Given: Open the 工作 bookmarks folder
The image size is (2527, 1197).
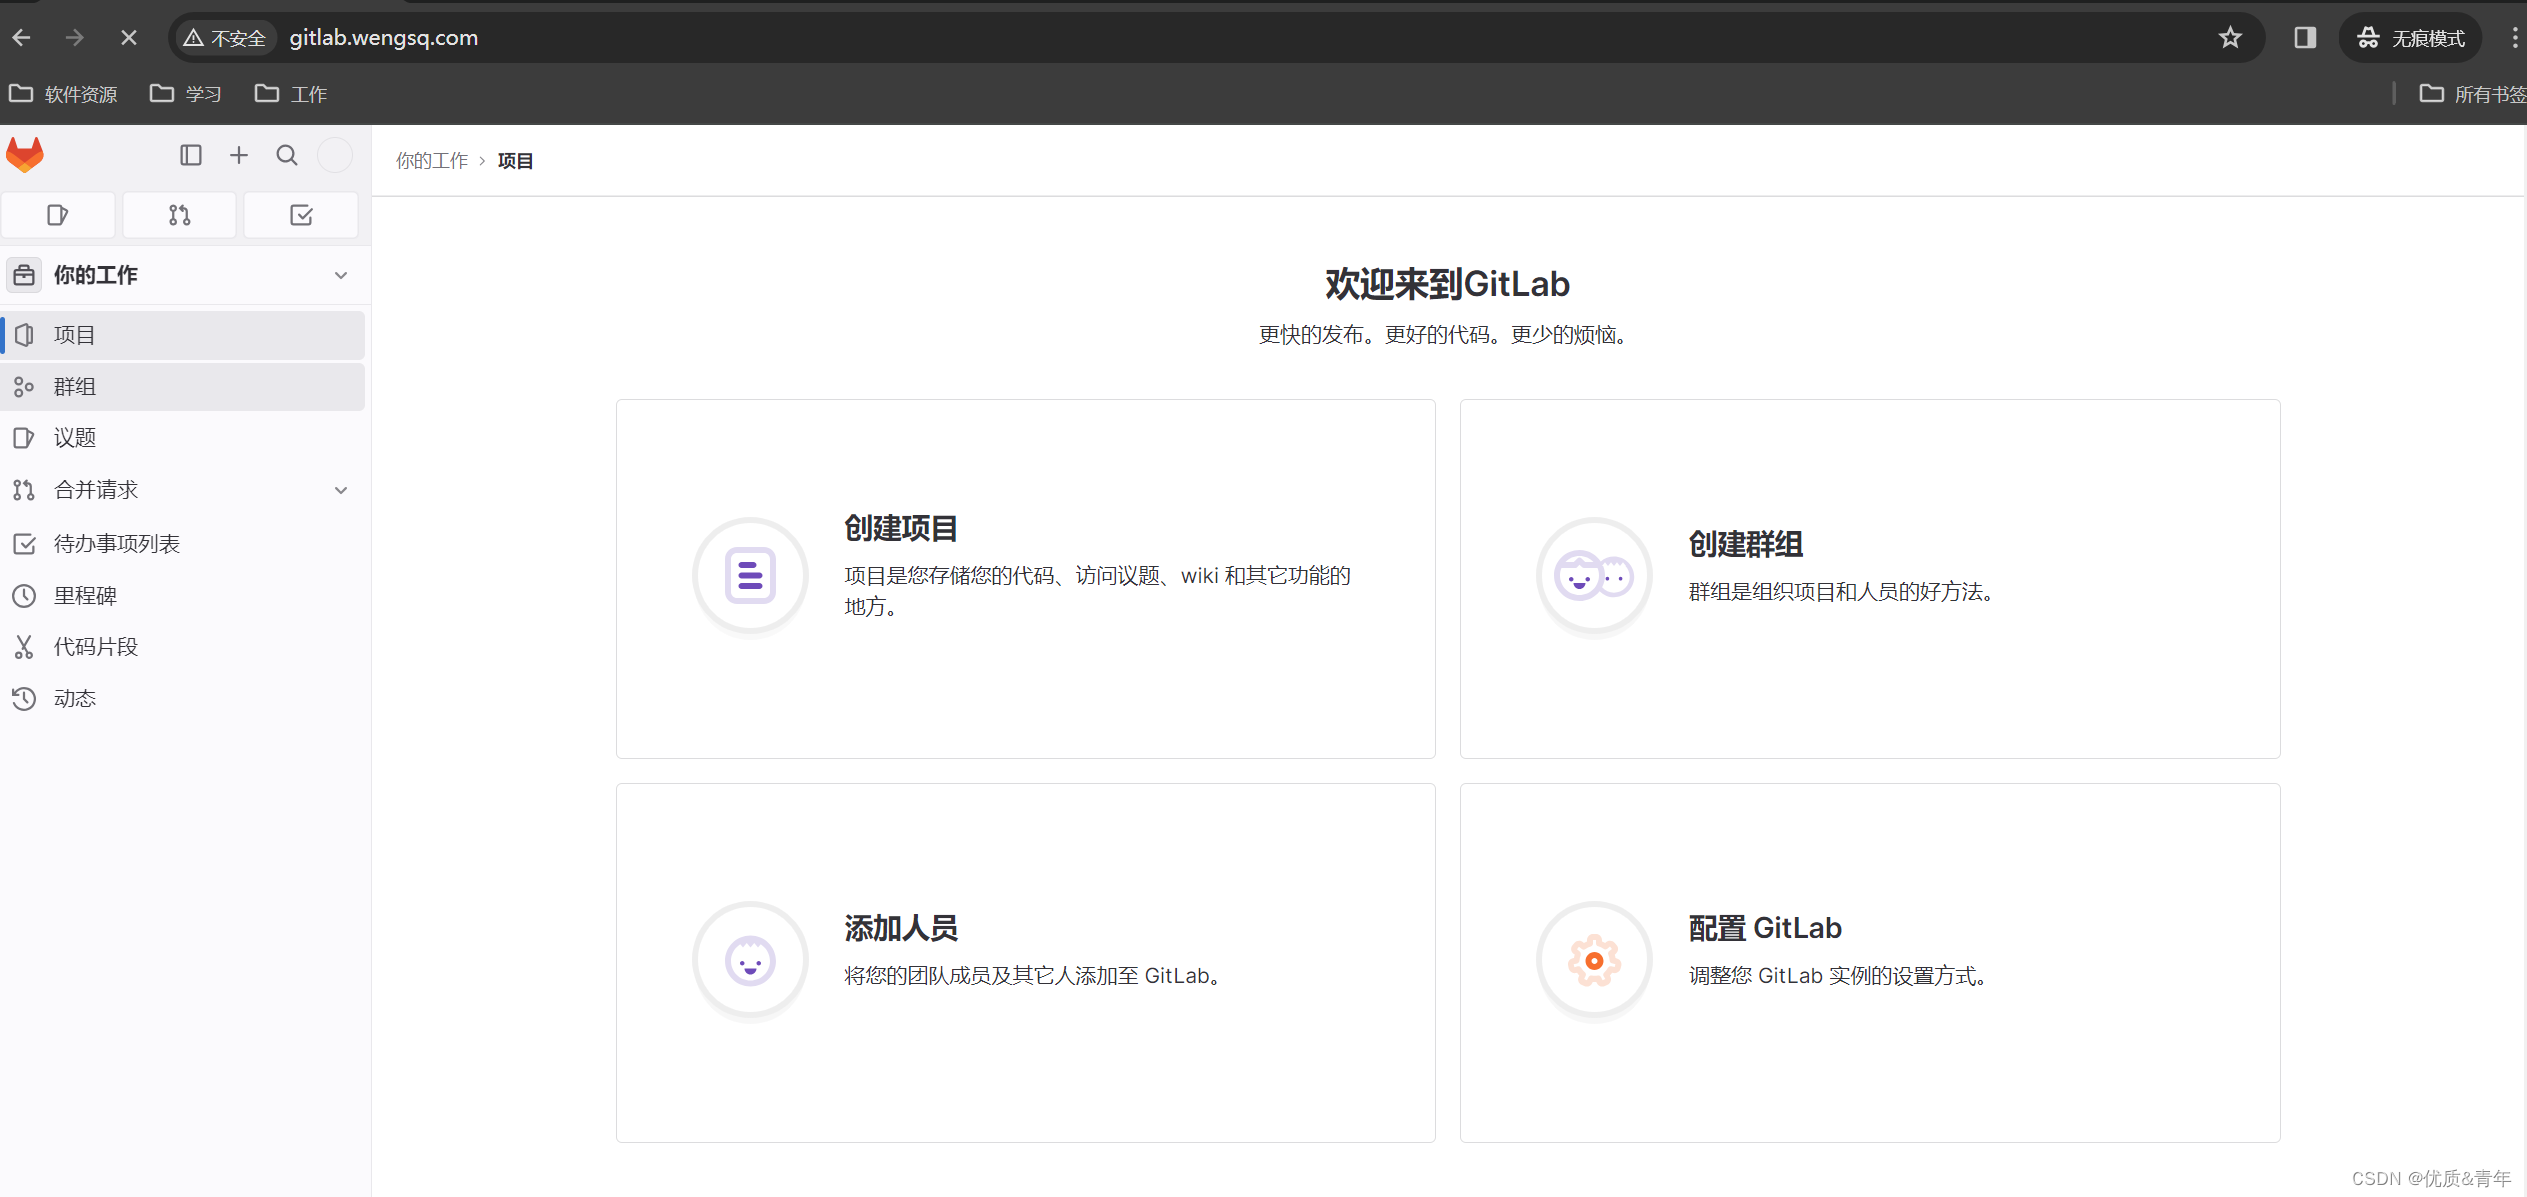Looking at the screenshot, I should (x=291, y=94).
